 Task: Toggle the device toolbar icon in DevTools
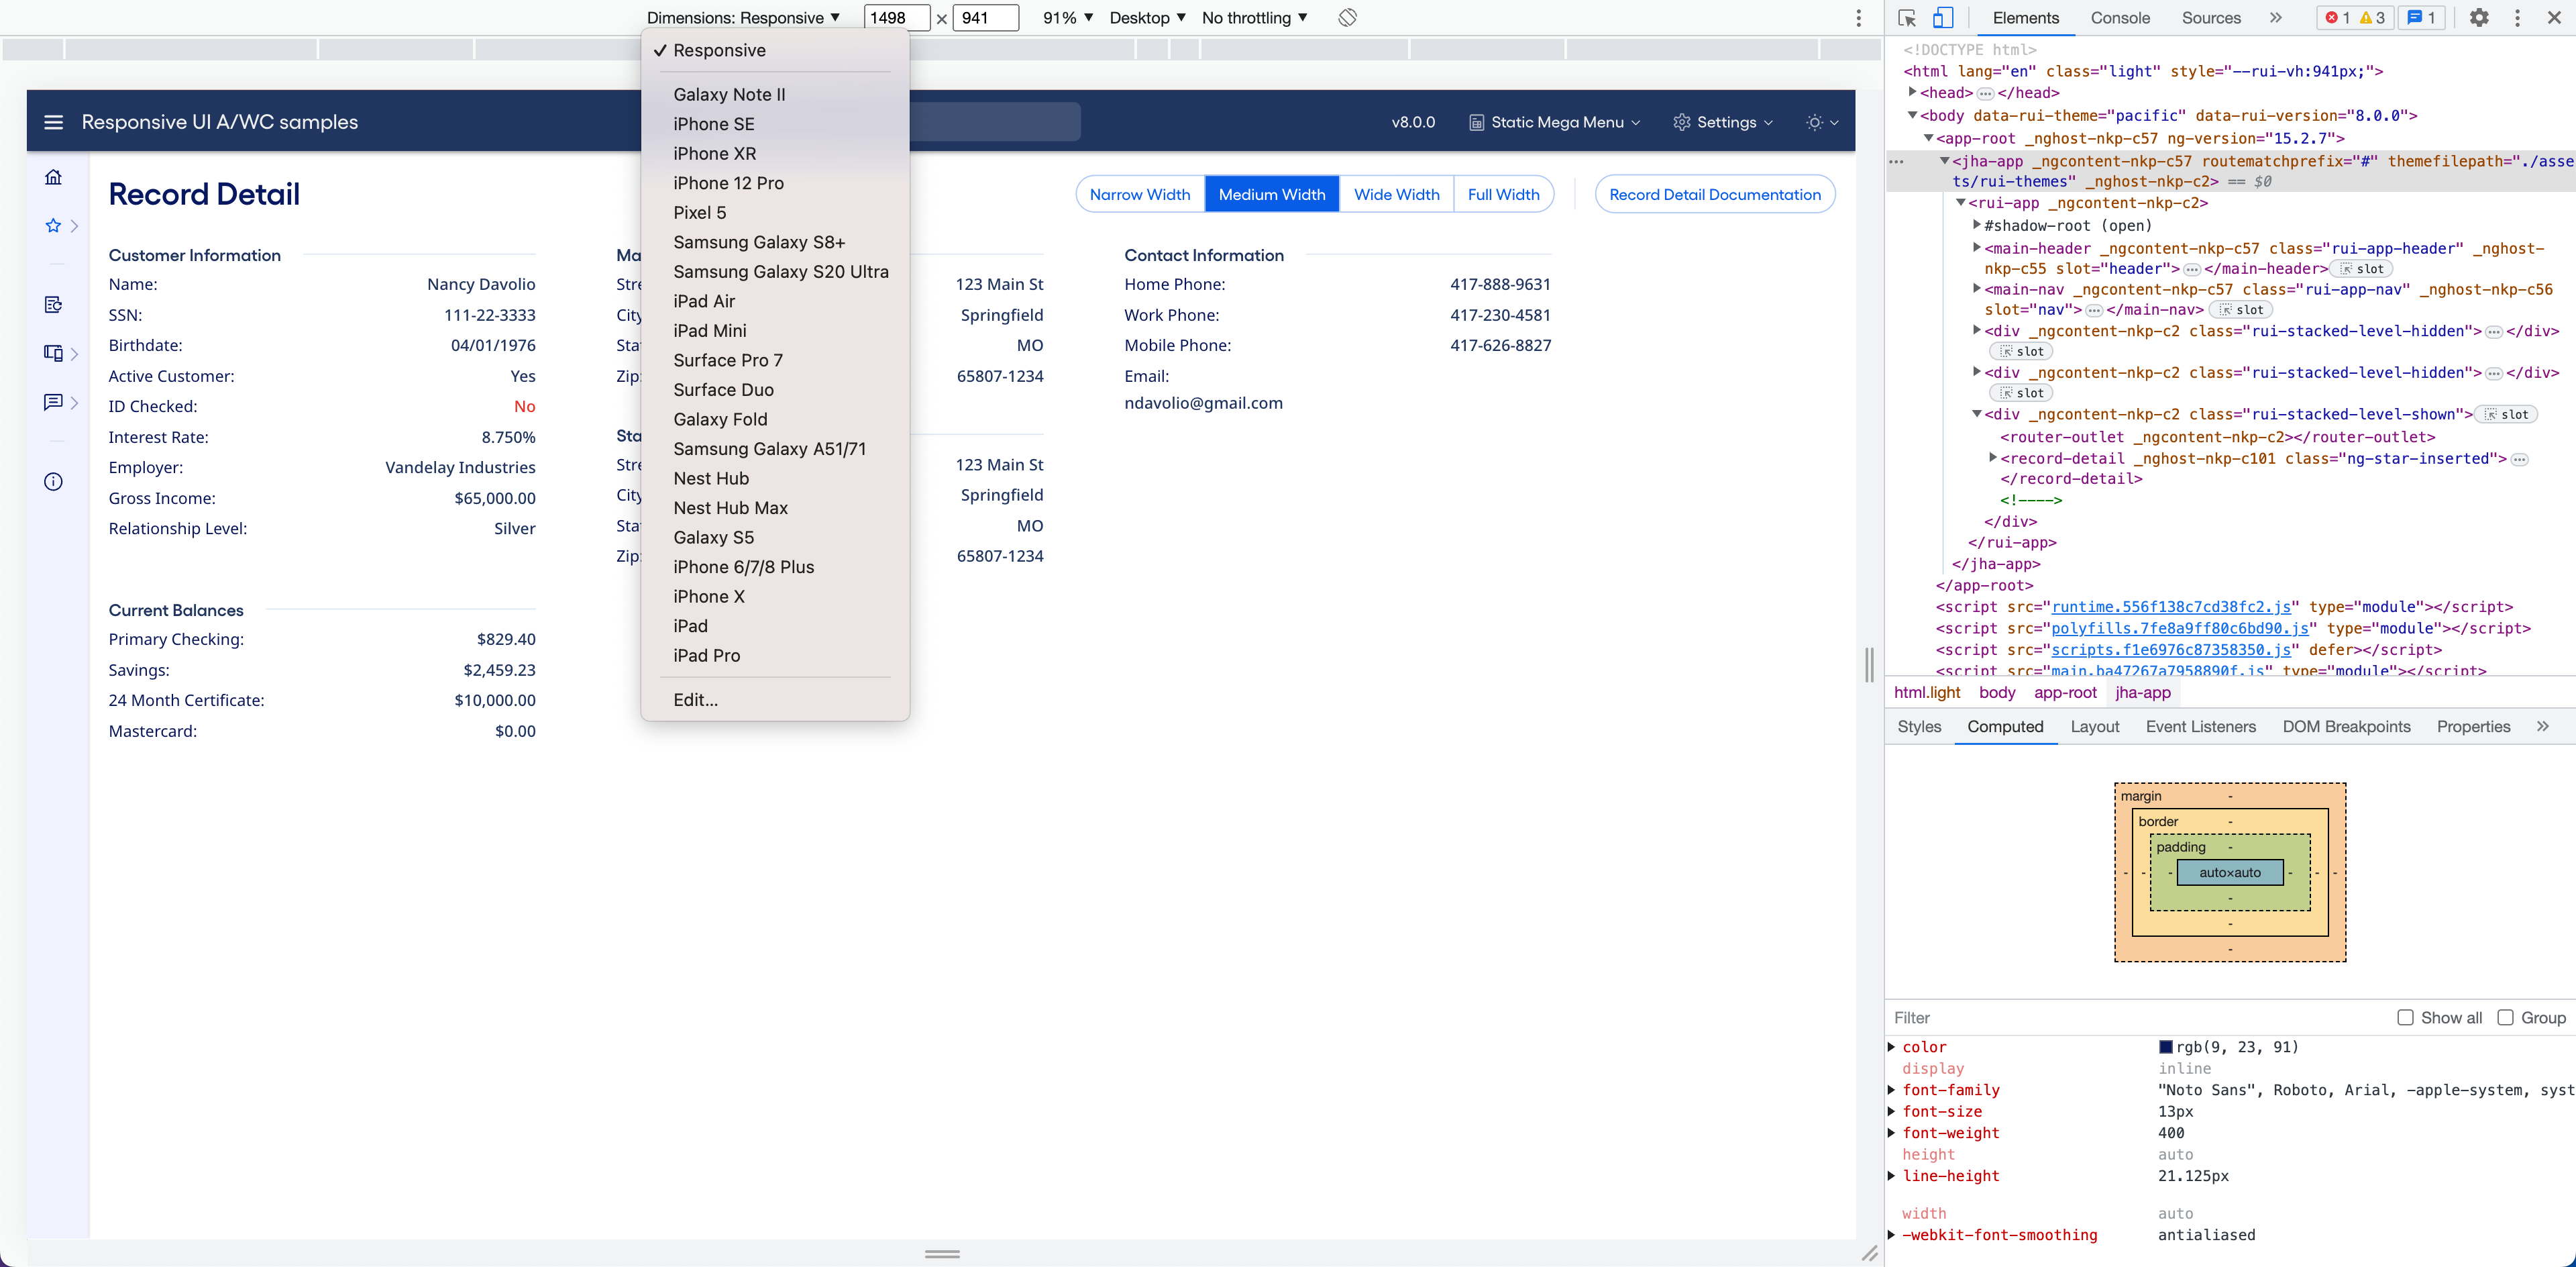[1942, 18]
